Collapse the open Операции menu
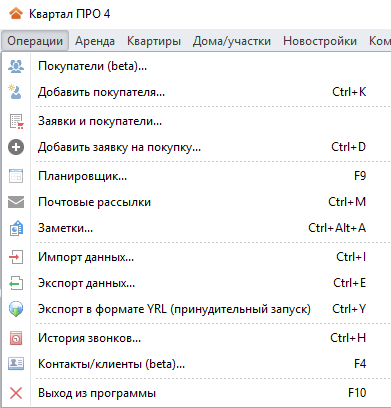391x408 pixels. pyautogui.click(x=35, y=41)
